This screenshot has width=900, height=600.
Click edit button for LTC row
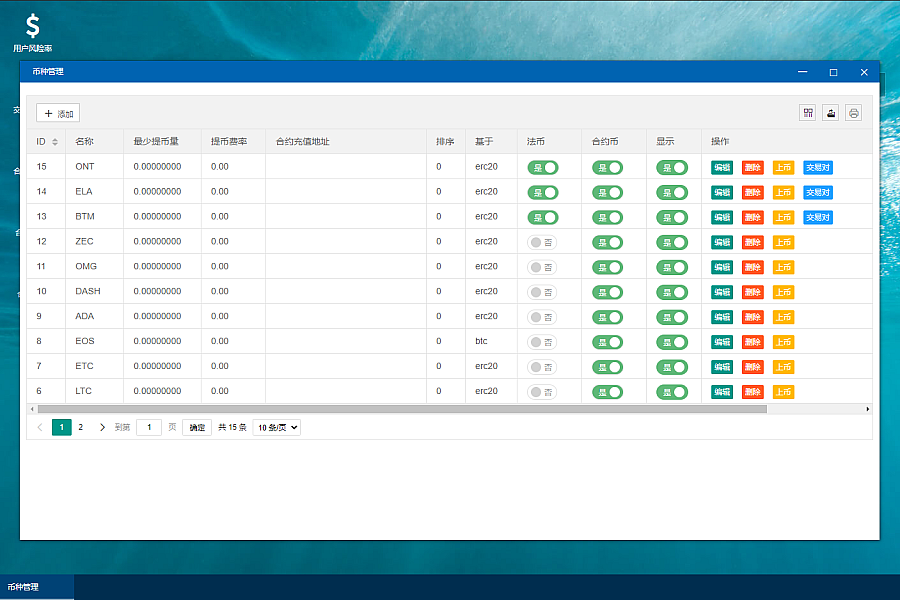click(x=722, y=392)
